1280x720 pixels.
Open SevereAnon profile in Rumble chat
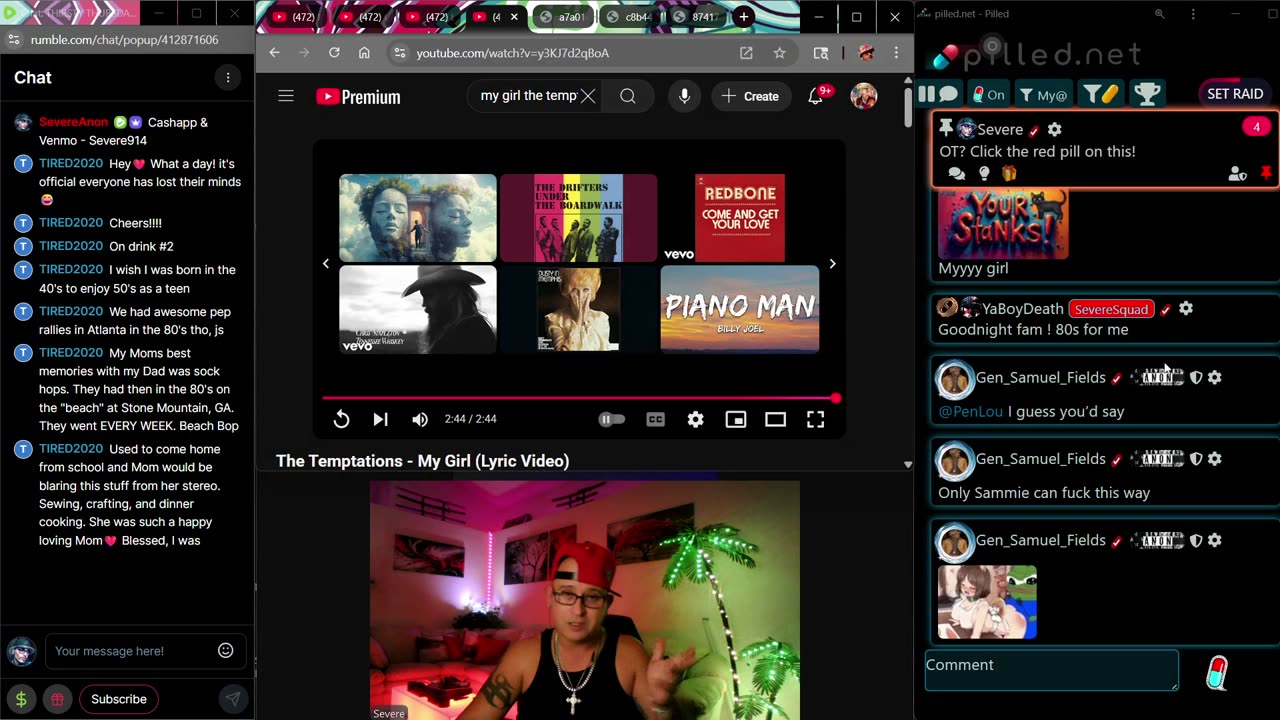[x=73, y=122]
